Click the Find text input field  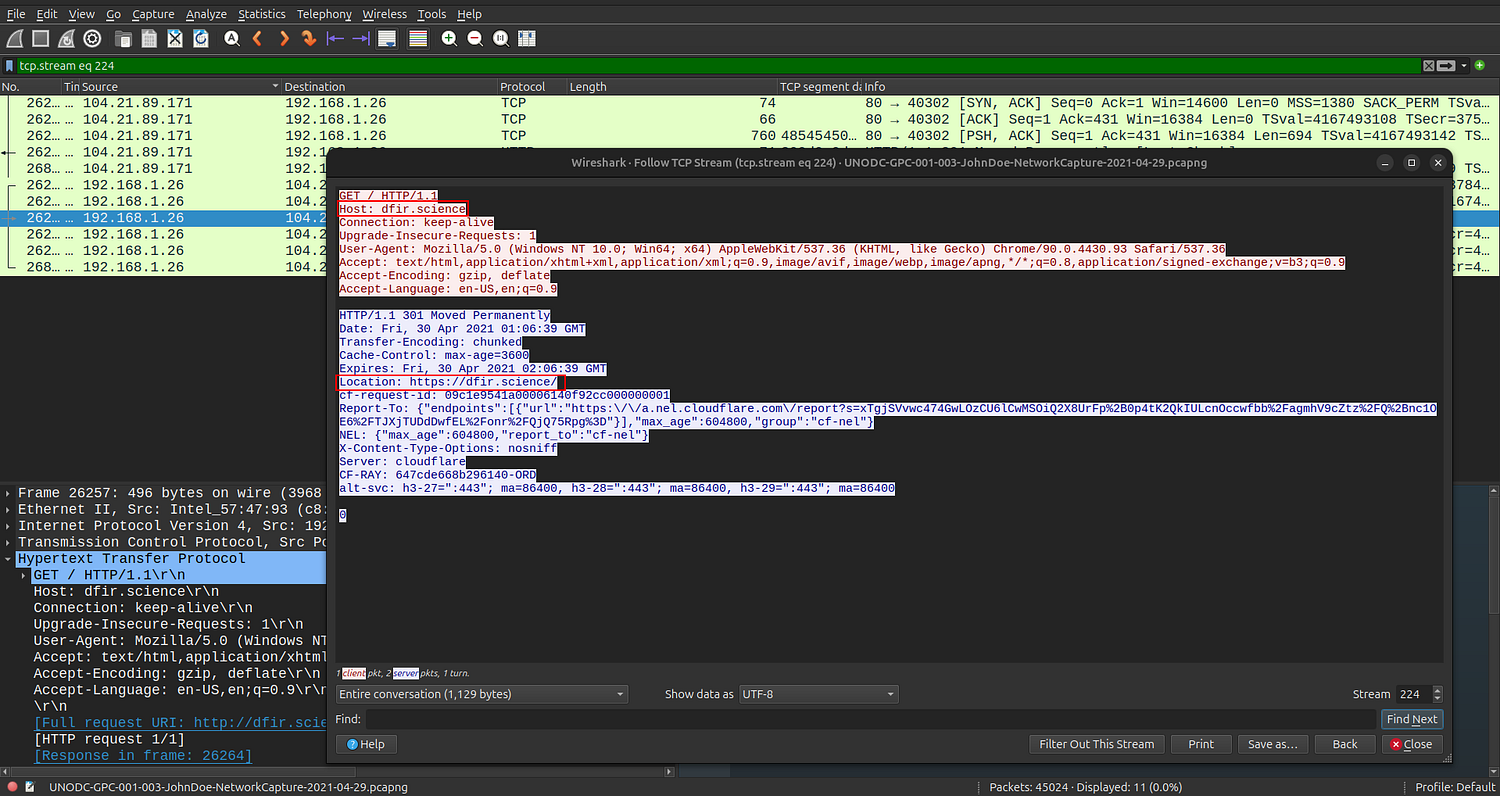(870, 719)
